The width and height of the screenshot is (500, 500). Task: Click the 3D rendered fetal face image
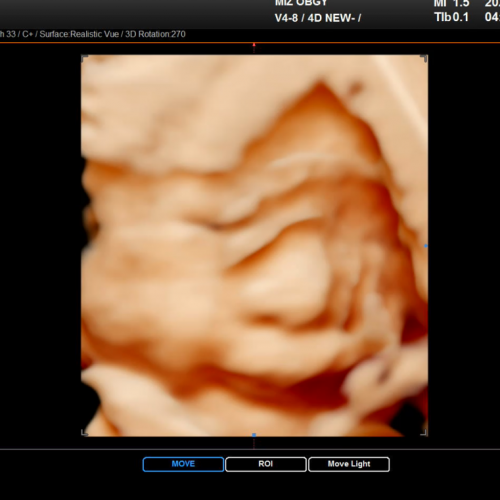(254, 246)
